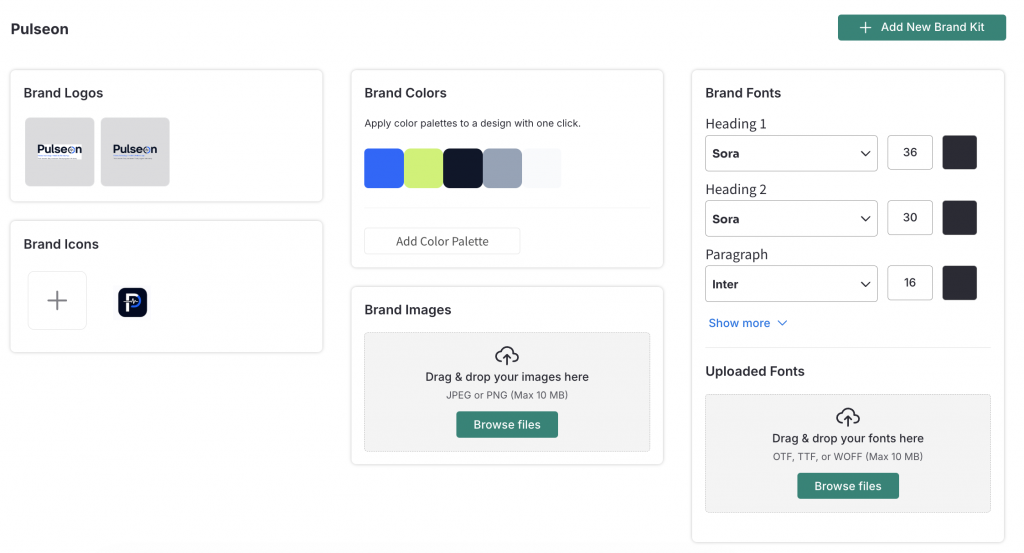This screenshot has width=1024, height=553.
Task: Click the Heading 2 label
Action: pos(736,189)
